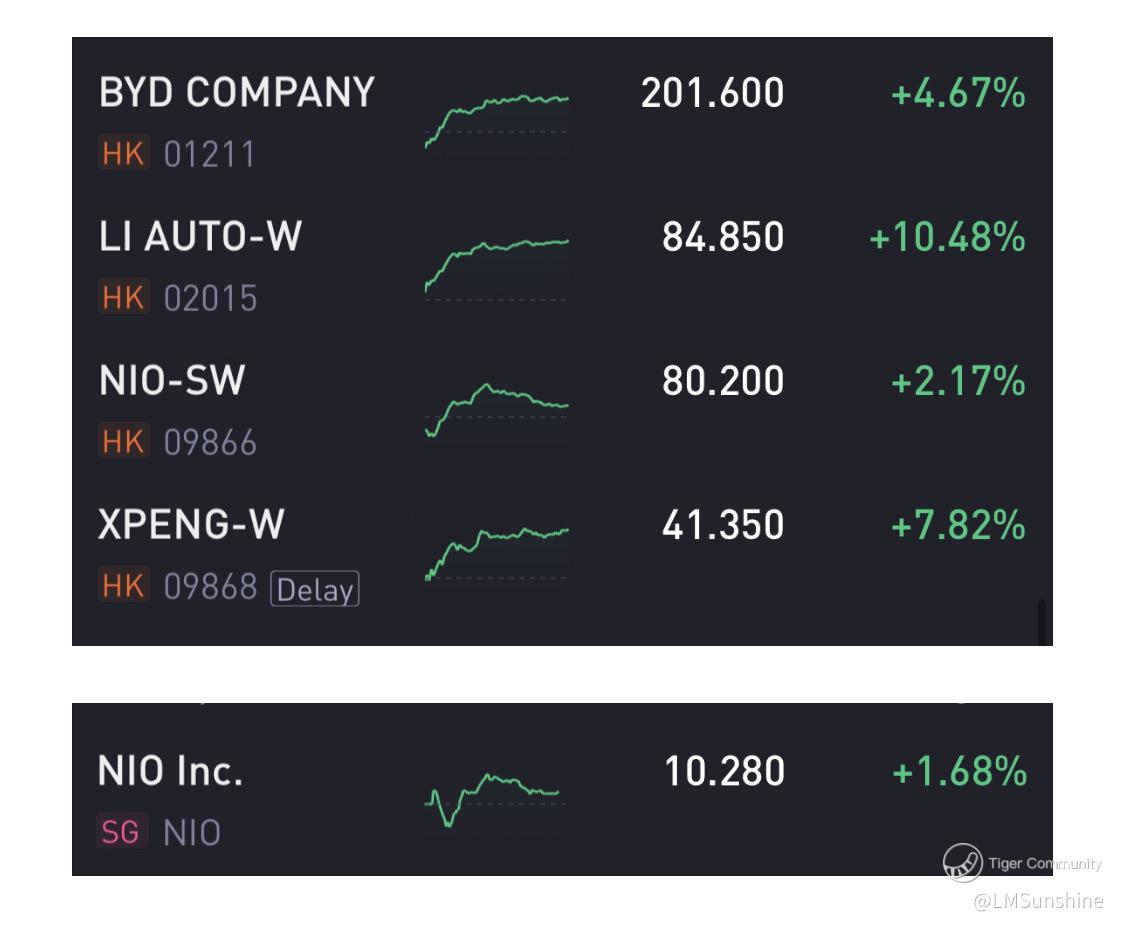The image size is (1125, 926).
Task: Open the XPENG-W sparkline chart
Action: click(x=496, y=554)
